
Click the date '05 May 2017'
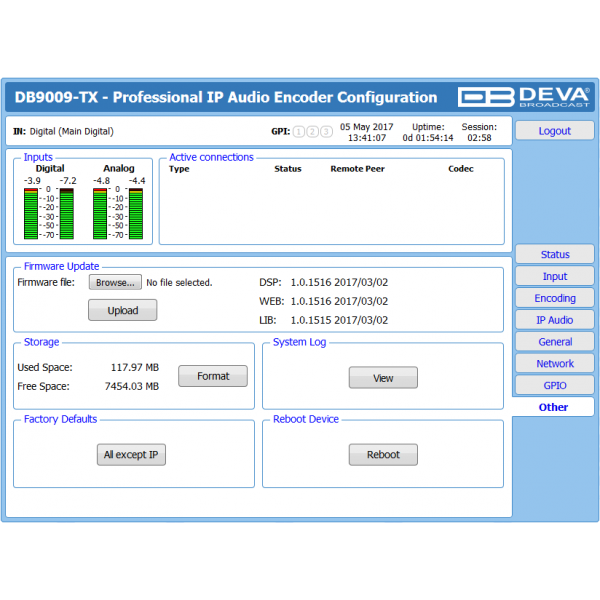tap(367, 127)
